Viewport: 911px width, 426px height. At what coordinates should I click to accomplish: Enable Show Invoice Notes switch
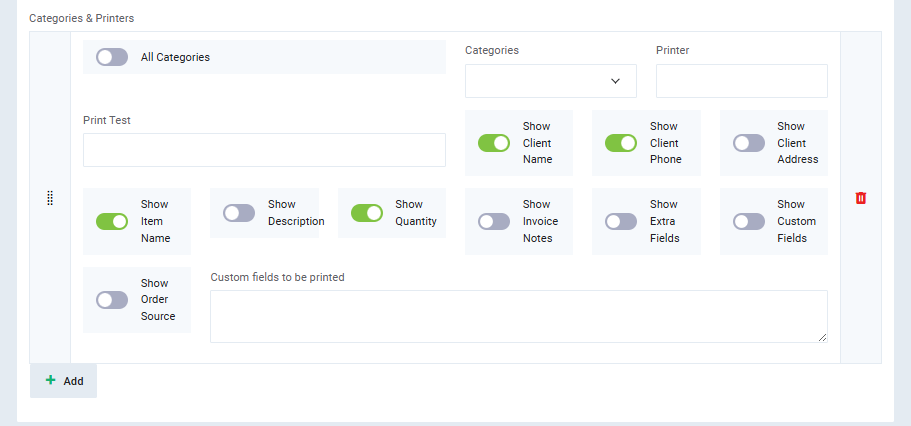pyautogui.click(x=494, y=221)
